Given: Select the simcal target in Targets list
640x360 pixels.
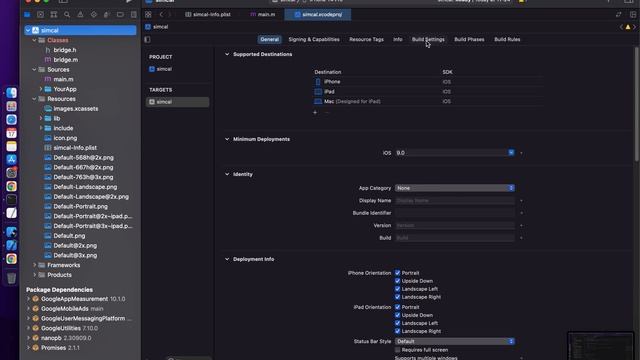Looking at the screenshot, I should pyautogui.click(x=178, y=102).
